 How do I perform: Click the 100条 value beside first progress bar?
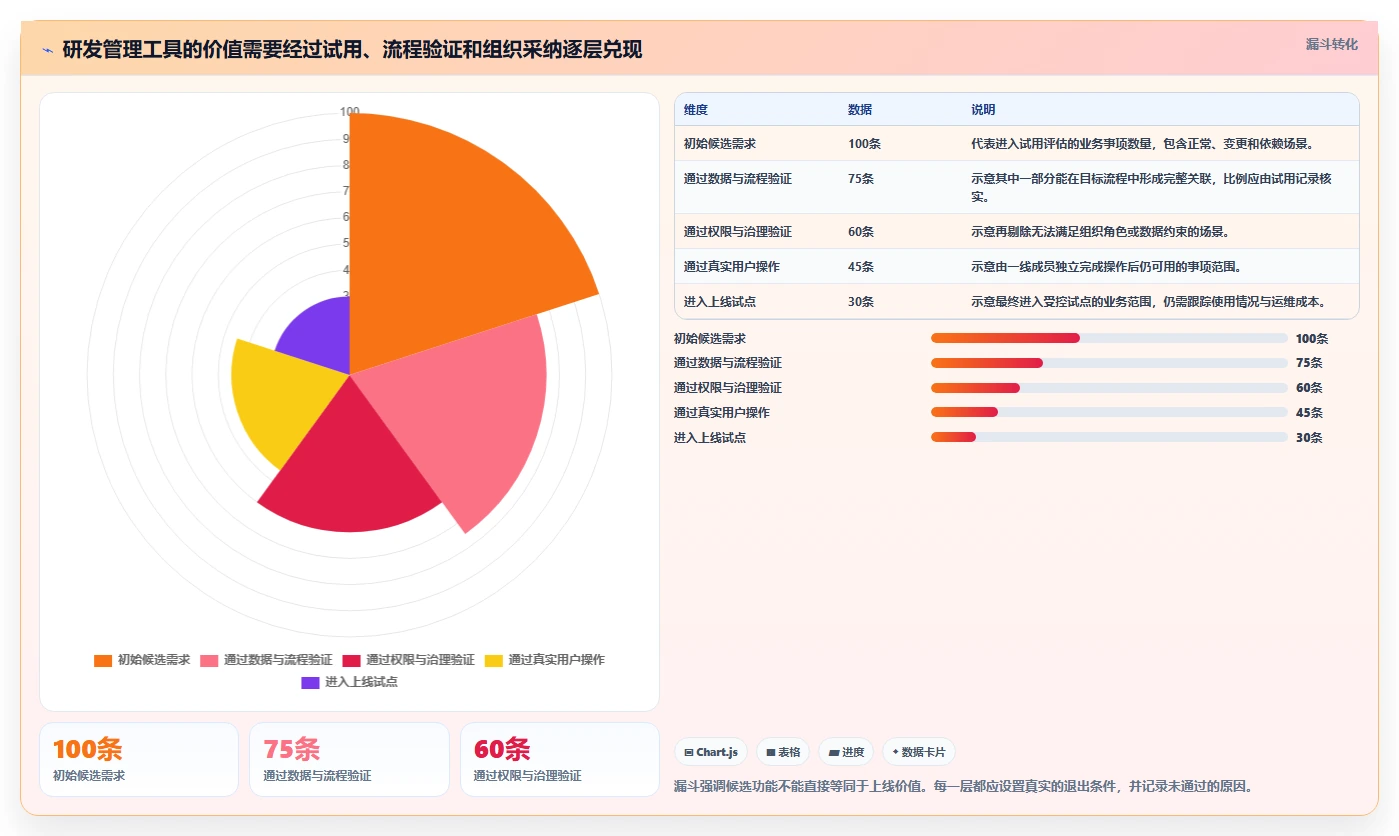coord(1312,339)
